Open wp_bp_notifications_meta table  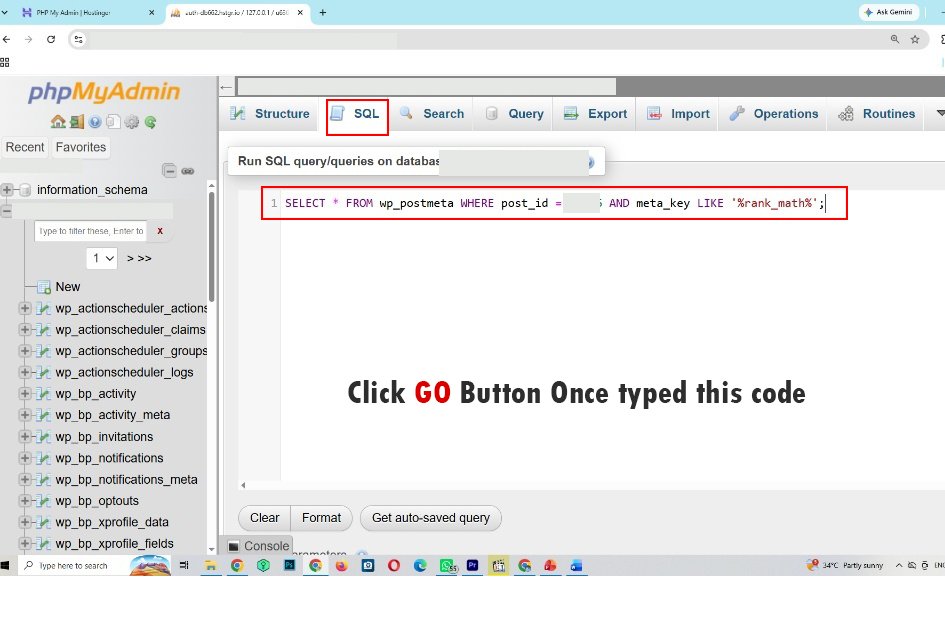[x=127, y=480]
